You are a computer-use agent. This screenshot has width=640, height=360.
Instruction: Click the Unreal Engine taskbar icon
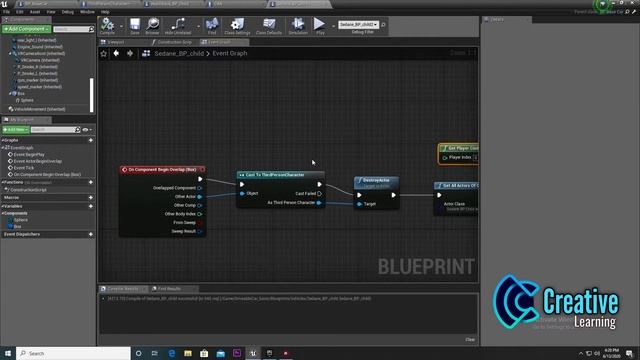[x=253, y=353]
